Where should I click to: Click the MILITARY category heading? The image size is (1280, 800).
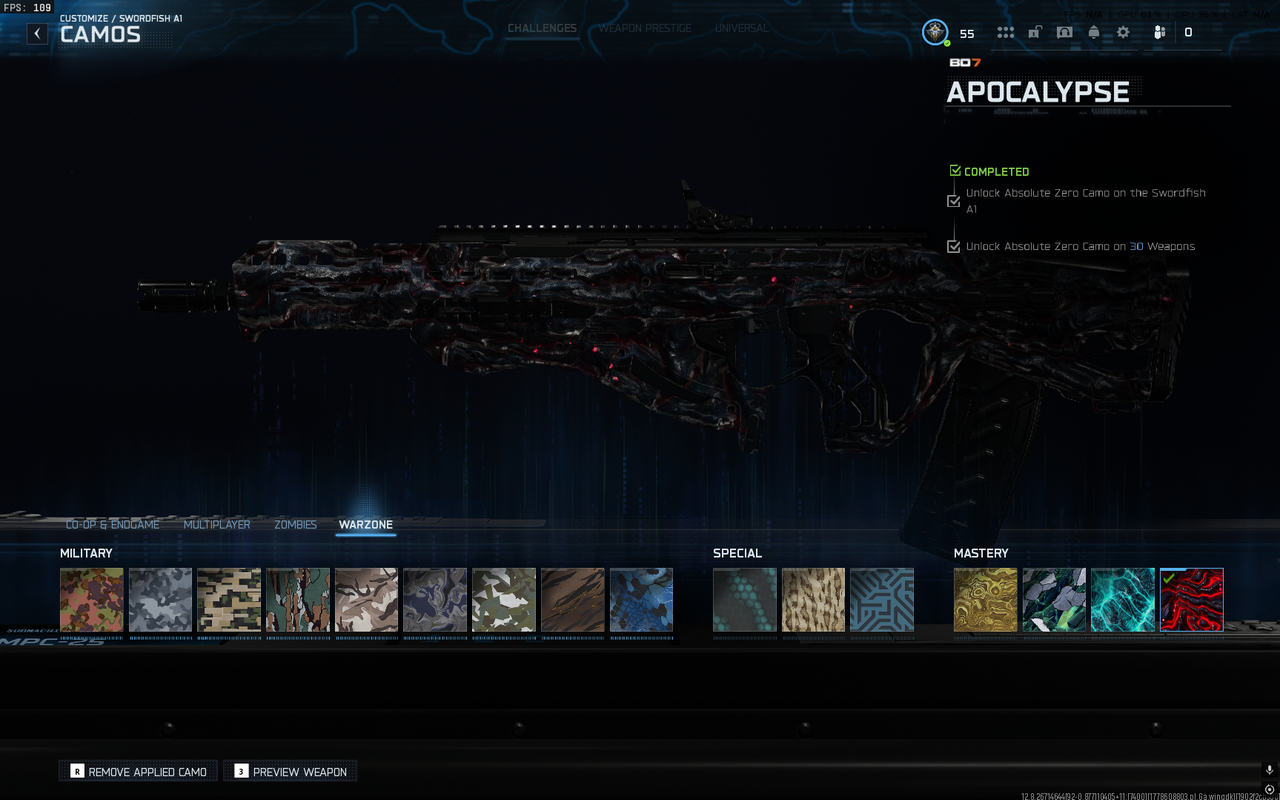pos(86,553)
